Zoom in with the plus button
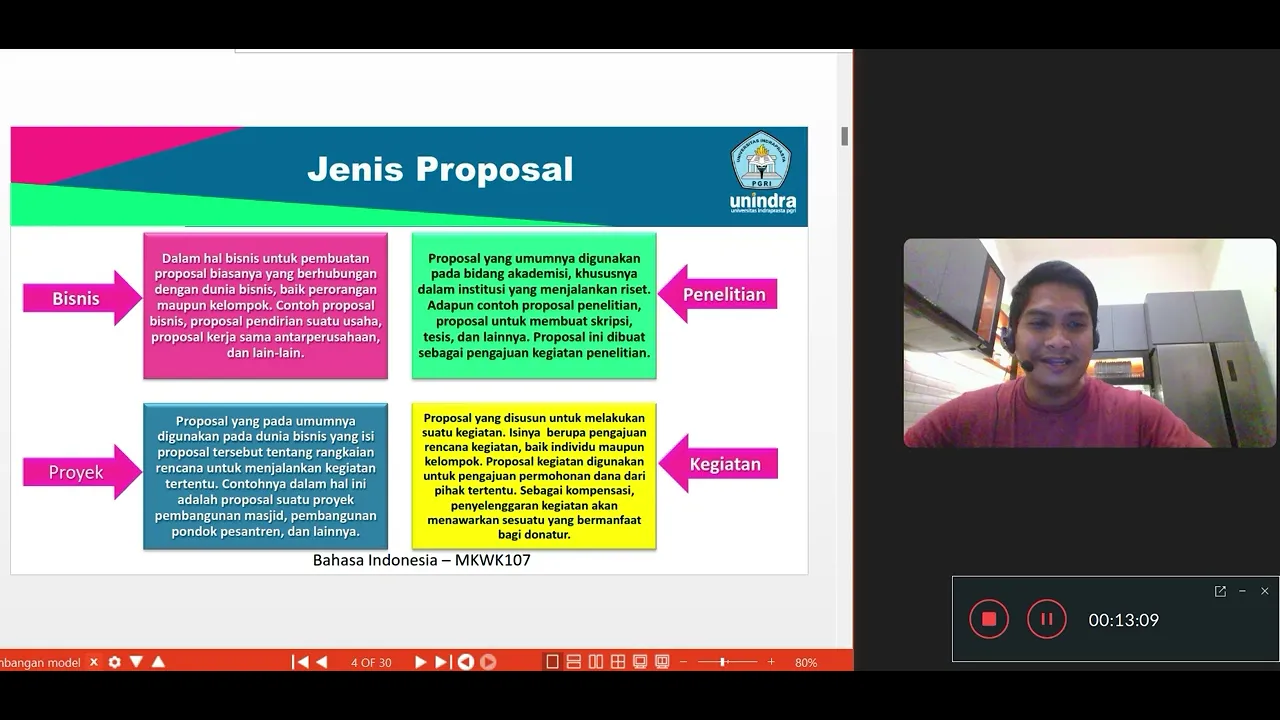Viewport: 1280px width, 720px height. 771,662
